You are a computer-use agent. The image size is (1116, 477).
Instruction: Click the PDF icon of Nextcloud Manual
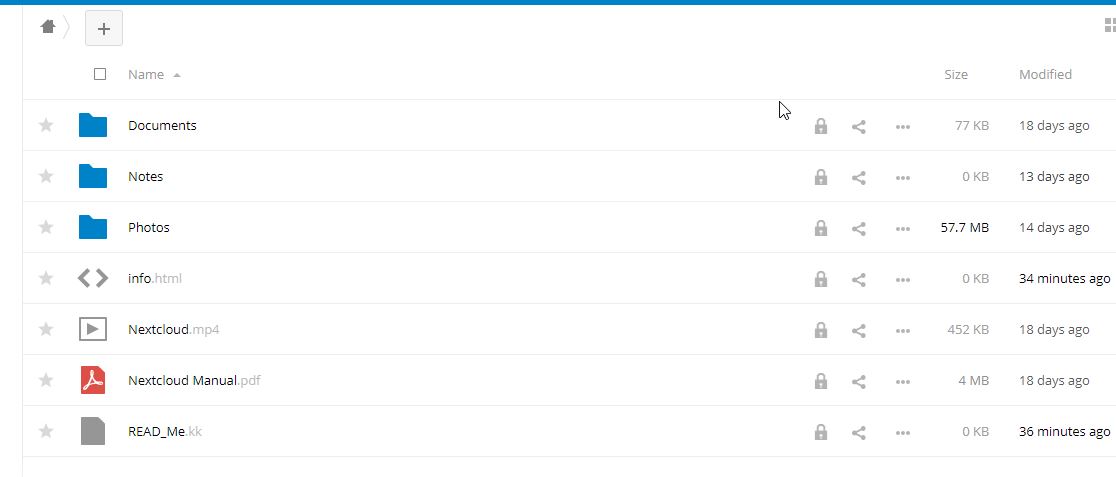[x=93, y=380]
